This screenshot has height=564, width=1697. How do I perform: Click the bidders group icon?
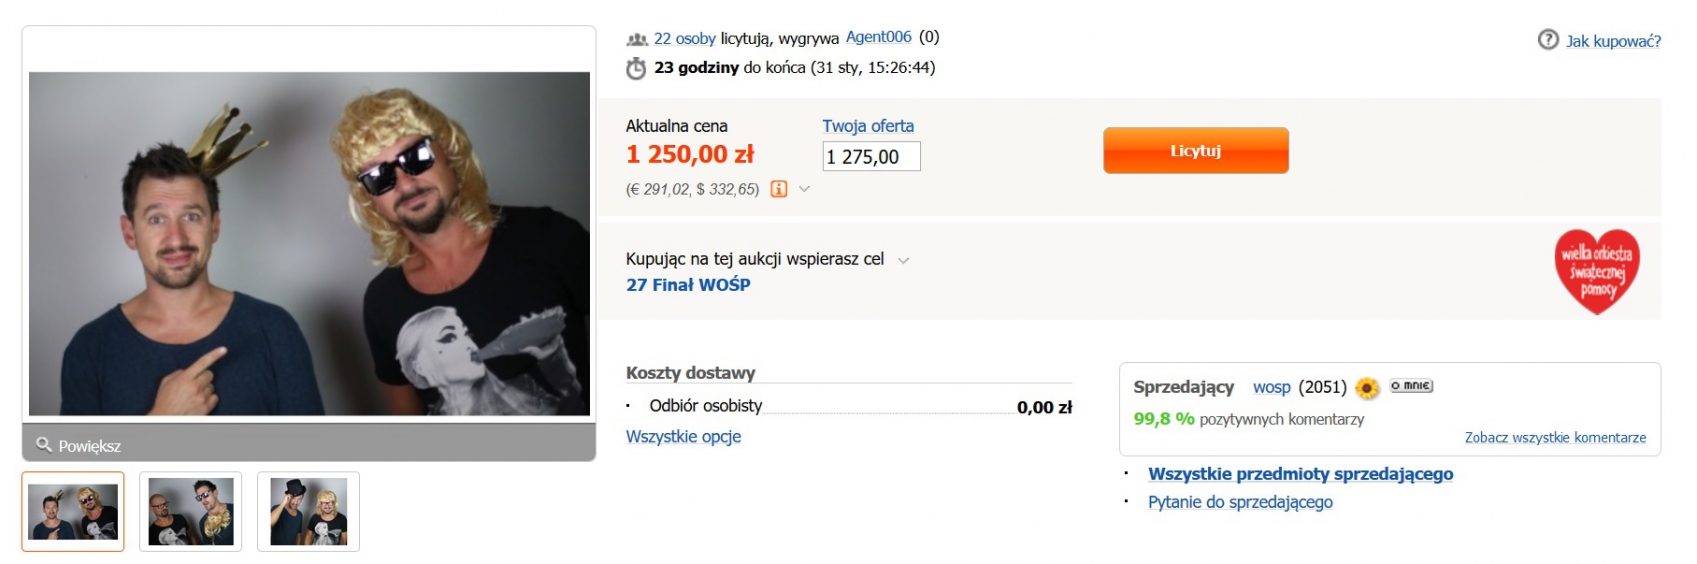tap(637, 39)
